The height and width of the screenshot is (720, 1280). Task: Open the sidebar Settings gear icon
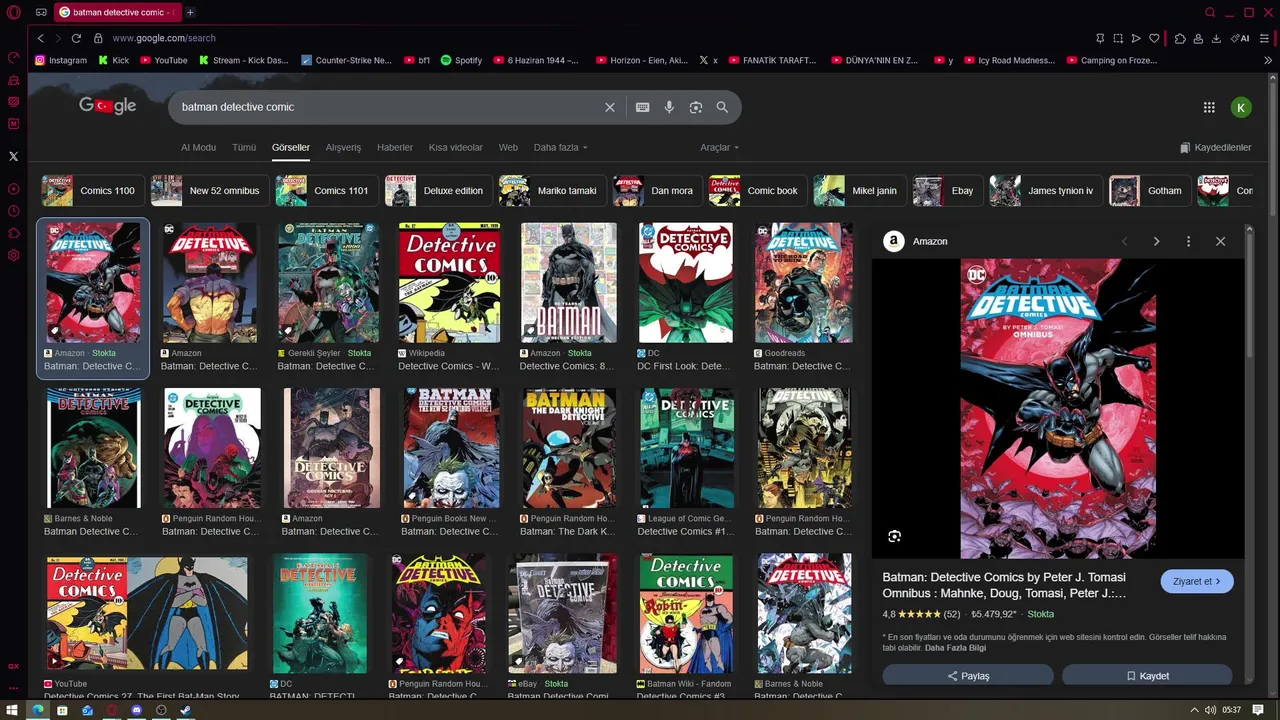coord(14,255)
